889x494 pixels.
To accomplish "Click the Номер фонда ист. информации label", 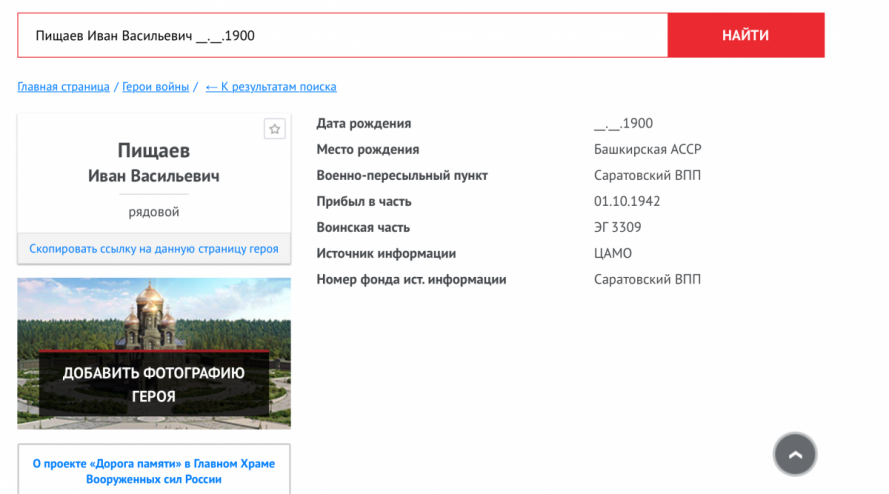I will (411, 280).
